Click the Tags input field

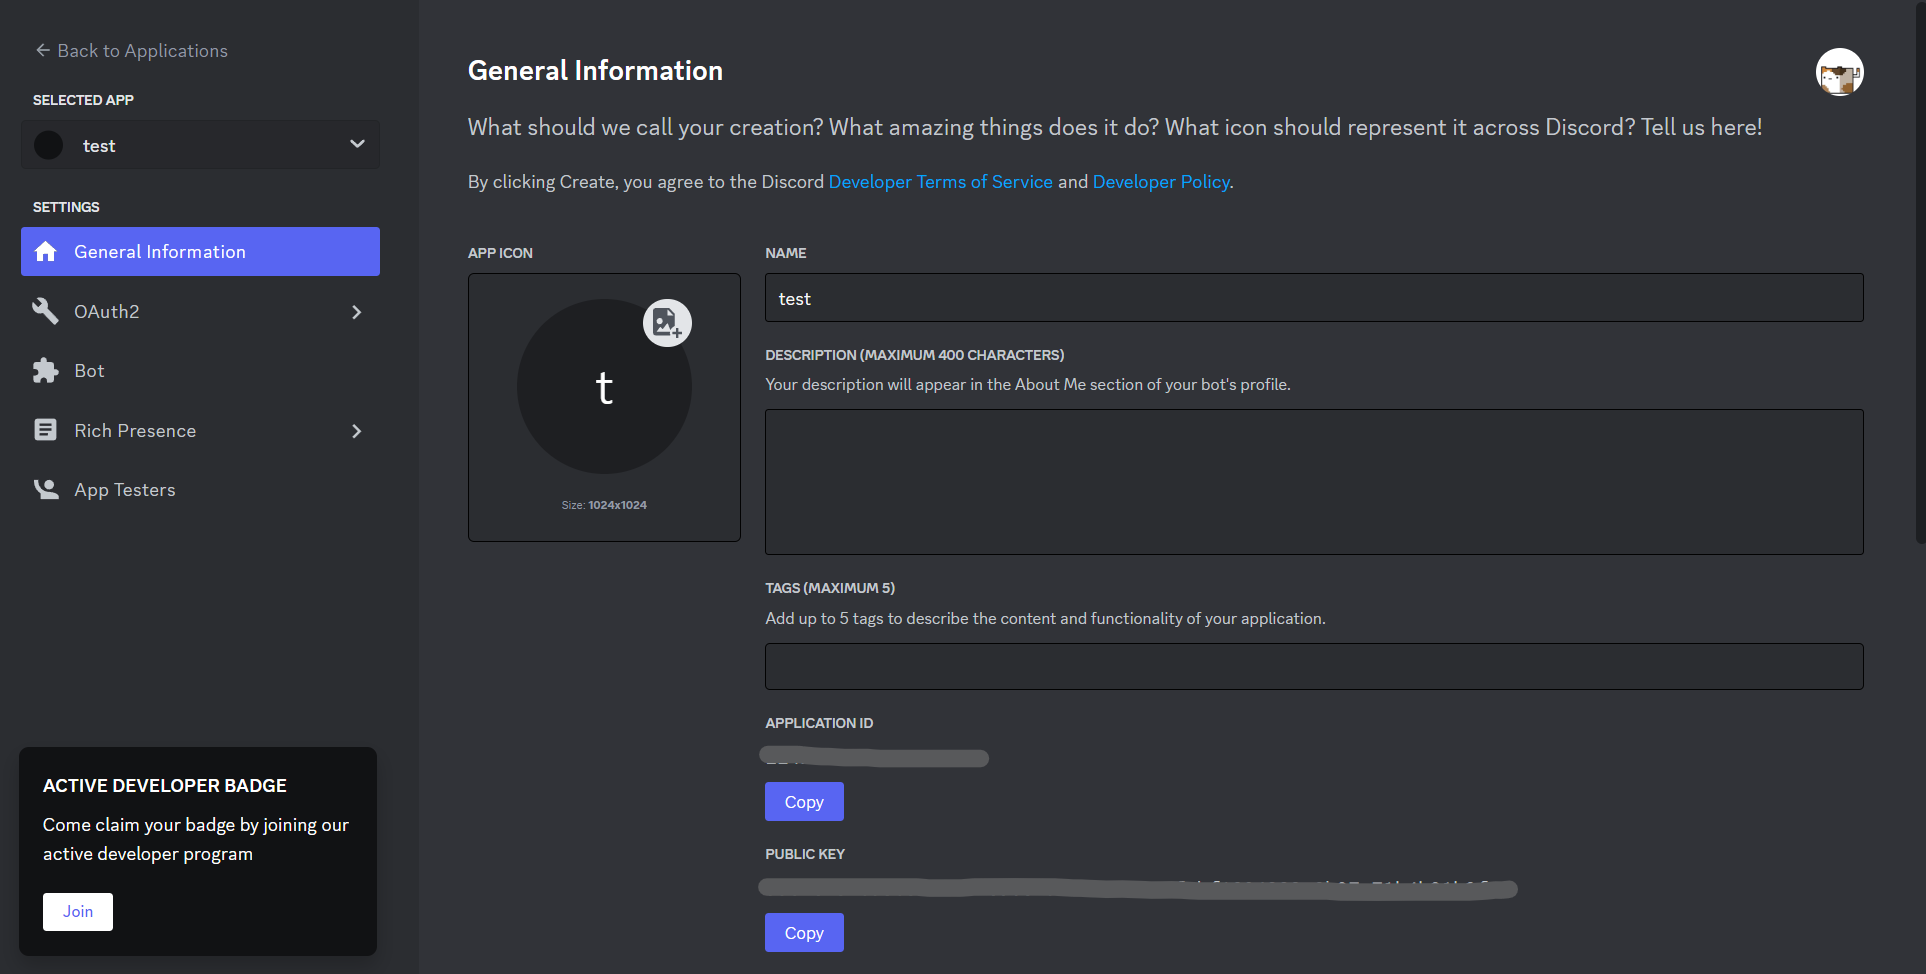(x=1314, y=666)
